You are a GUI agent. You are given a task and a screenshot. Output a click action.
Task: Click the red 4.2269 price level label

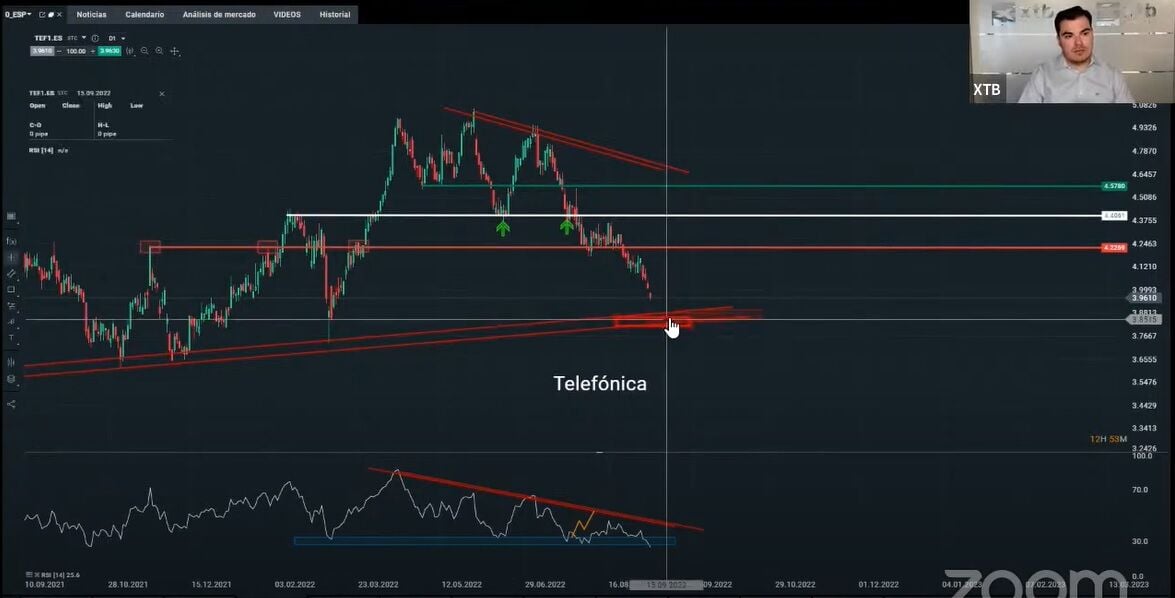click(x=1114, y=248)
